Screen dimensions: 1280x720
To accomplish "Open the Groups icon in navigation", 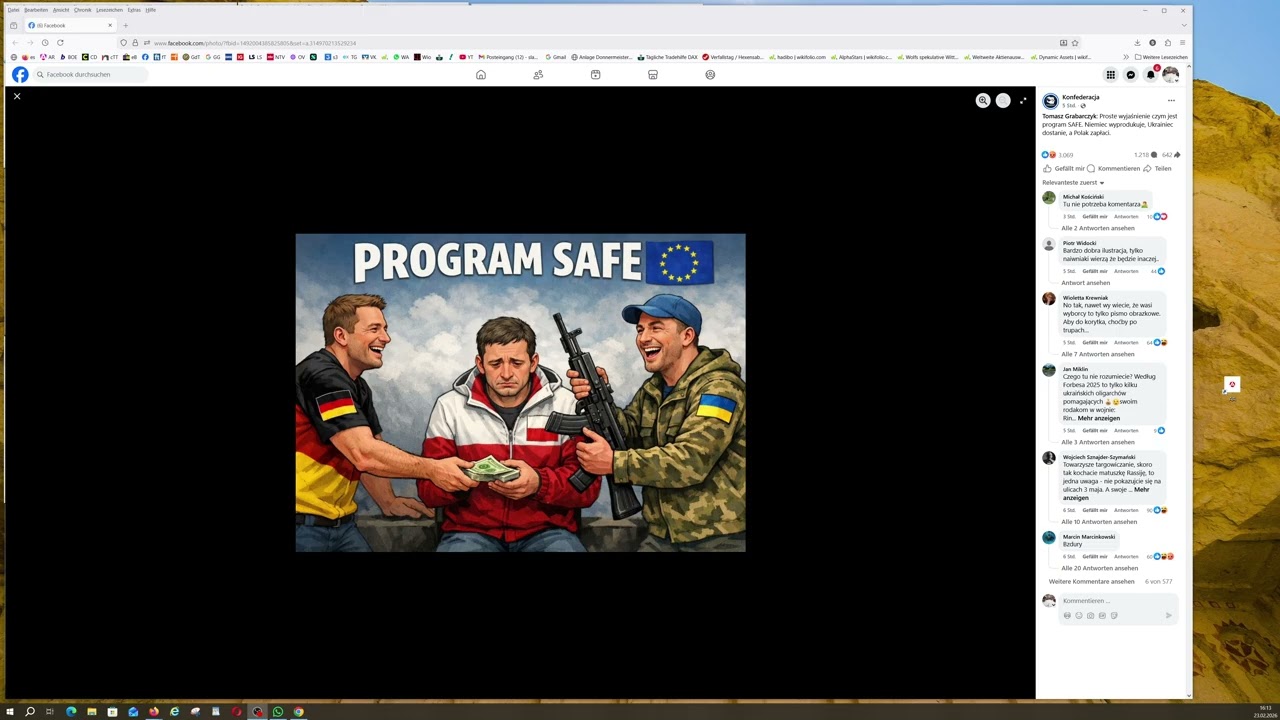I will click(x=710, y=75).
